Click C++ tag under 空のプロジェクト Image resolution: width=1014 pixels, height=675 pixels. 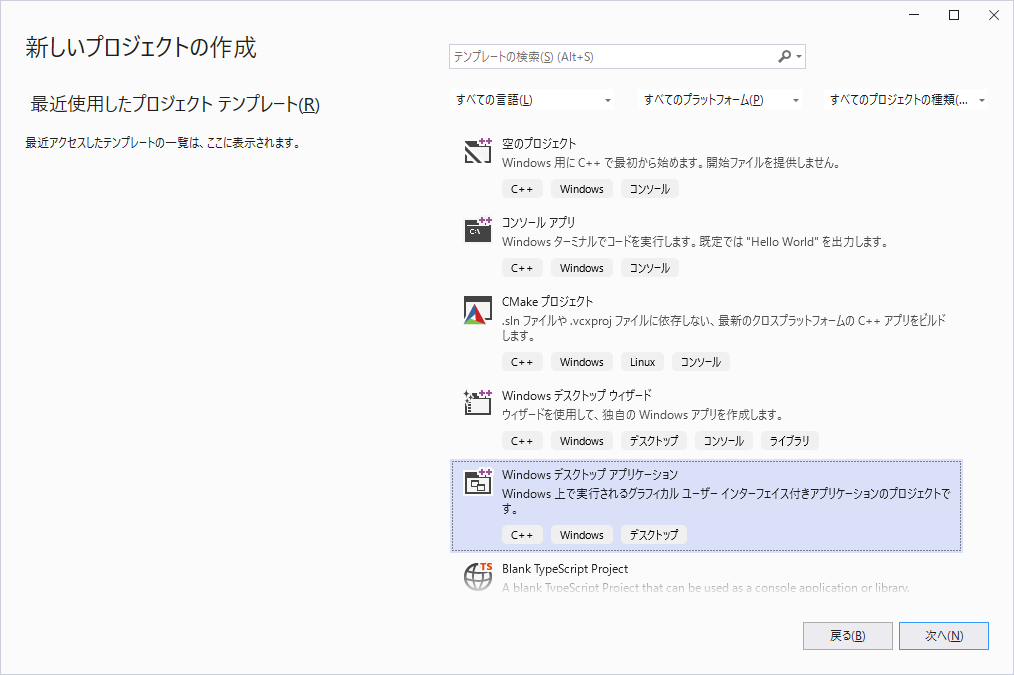[x=522, y=189]
